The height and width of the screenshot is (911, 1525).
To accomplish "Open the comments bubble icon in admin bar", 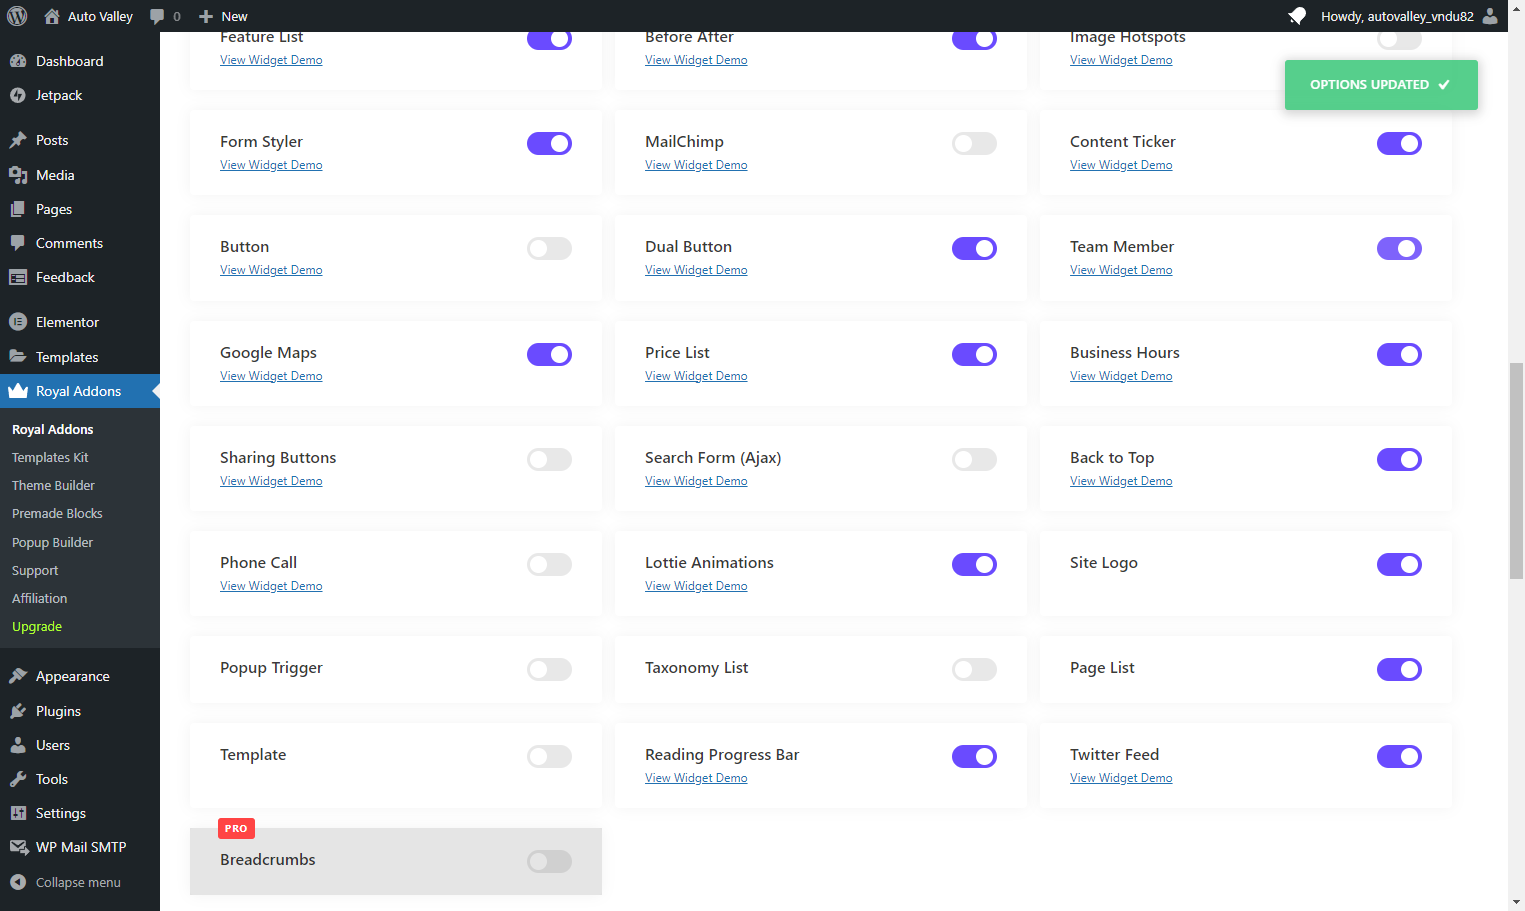I will pyautogui.click(x=157, y=16).
